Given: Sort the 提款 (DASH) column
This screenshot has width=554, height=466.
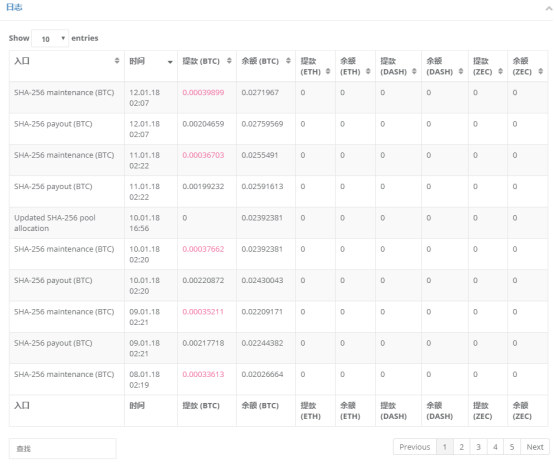Looking at the screenshot, I should (x=414, y=71).
